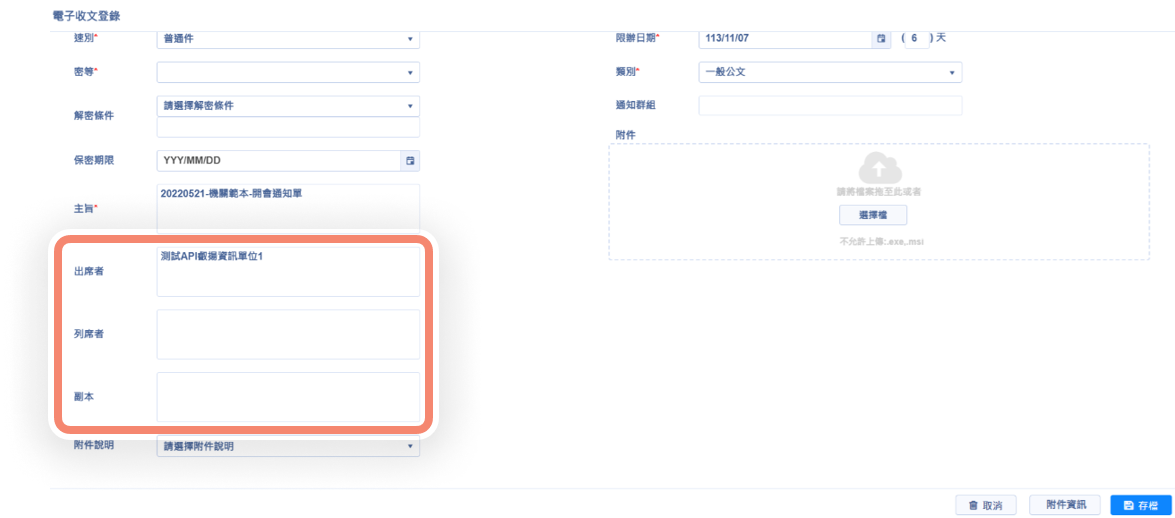The width and height of the screenshot is (1175, 518).
Task: Expand the 速別 dropdown showing 普通件
Action: (x=288, y=39)
